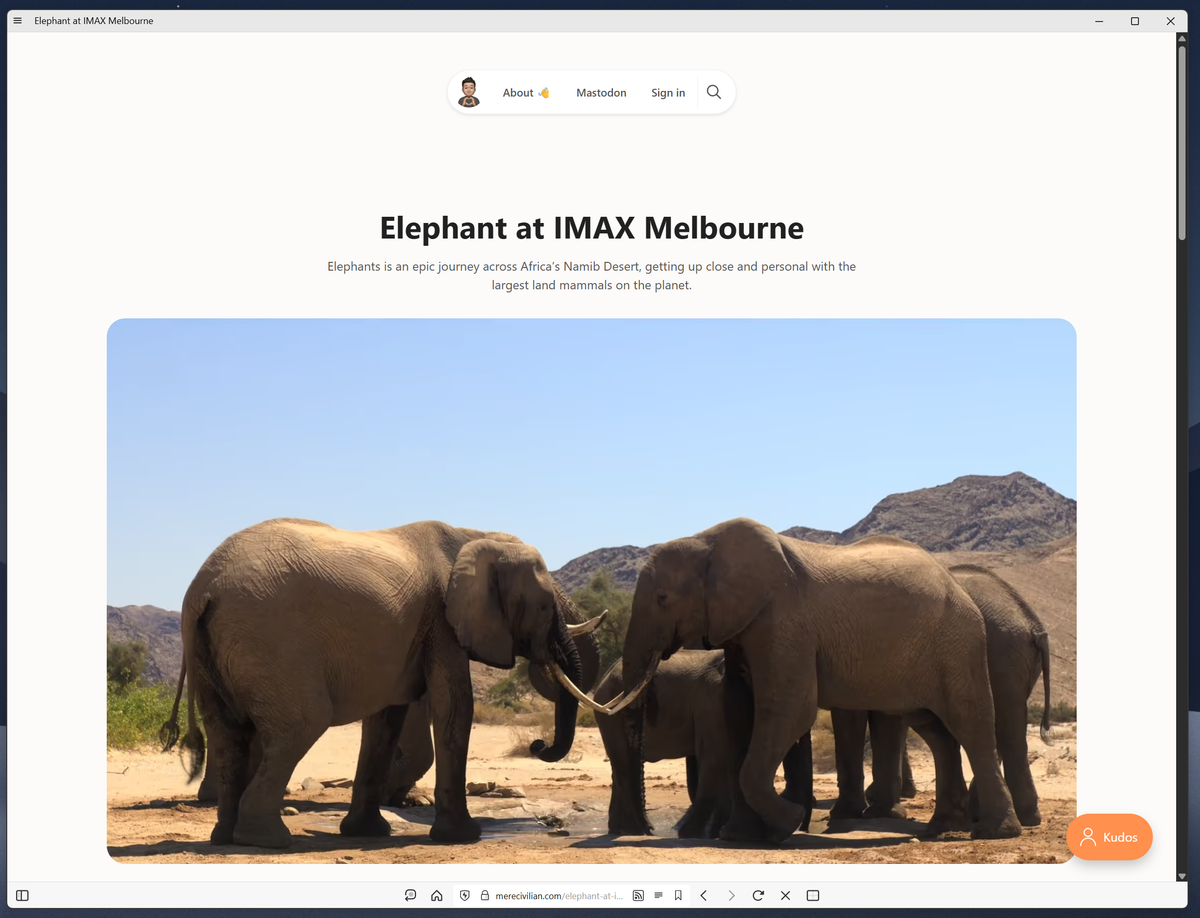Open the About page
Screen dimensions: 1200x918
pos(519,92)
